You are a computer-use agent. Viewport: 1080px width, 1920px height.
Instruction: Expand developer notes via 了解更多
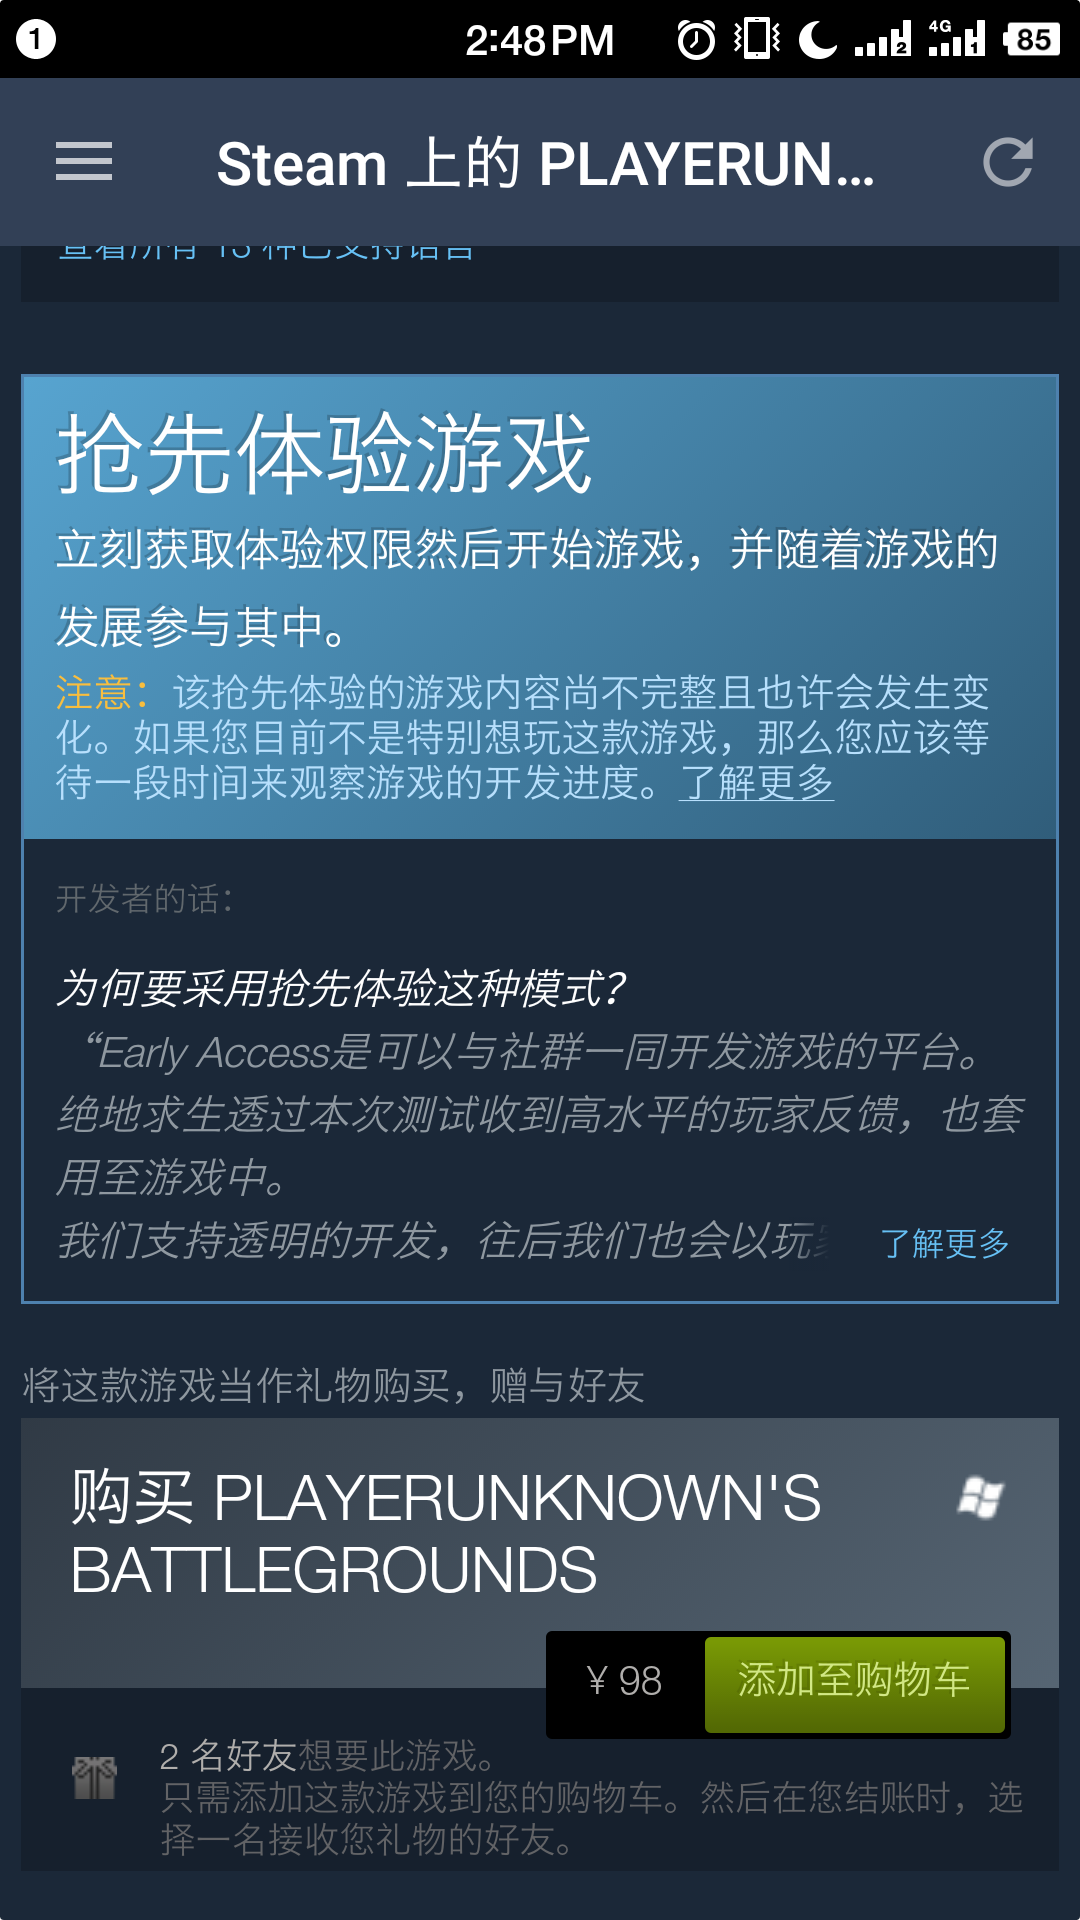click(x=944, y=1243)
